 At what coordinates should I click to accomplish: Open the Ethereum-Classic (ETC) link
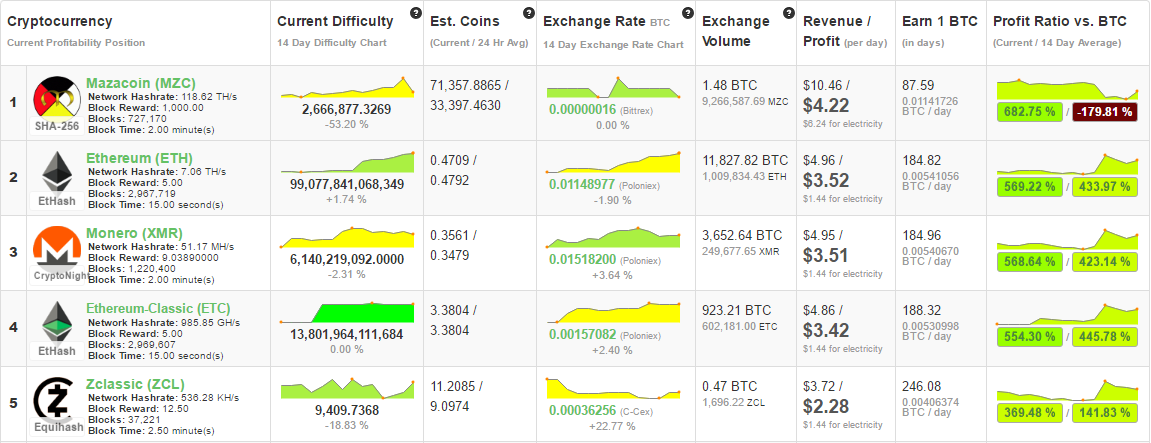[x=158, y=308]
